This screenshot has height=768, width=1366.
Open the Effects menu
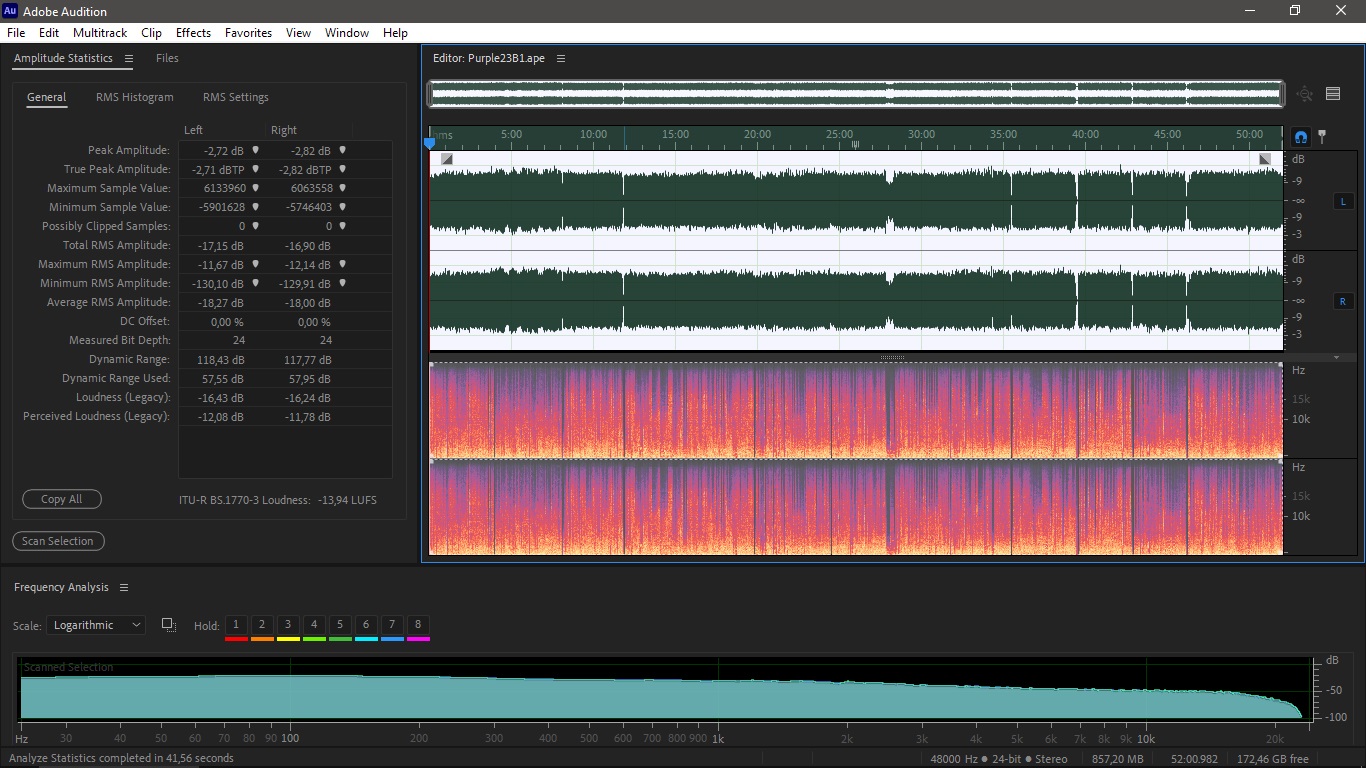[x=193, y=33]
